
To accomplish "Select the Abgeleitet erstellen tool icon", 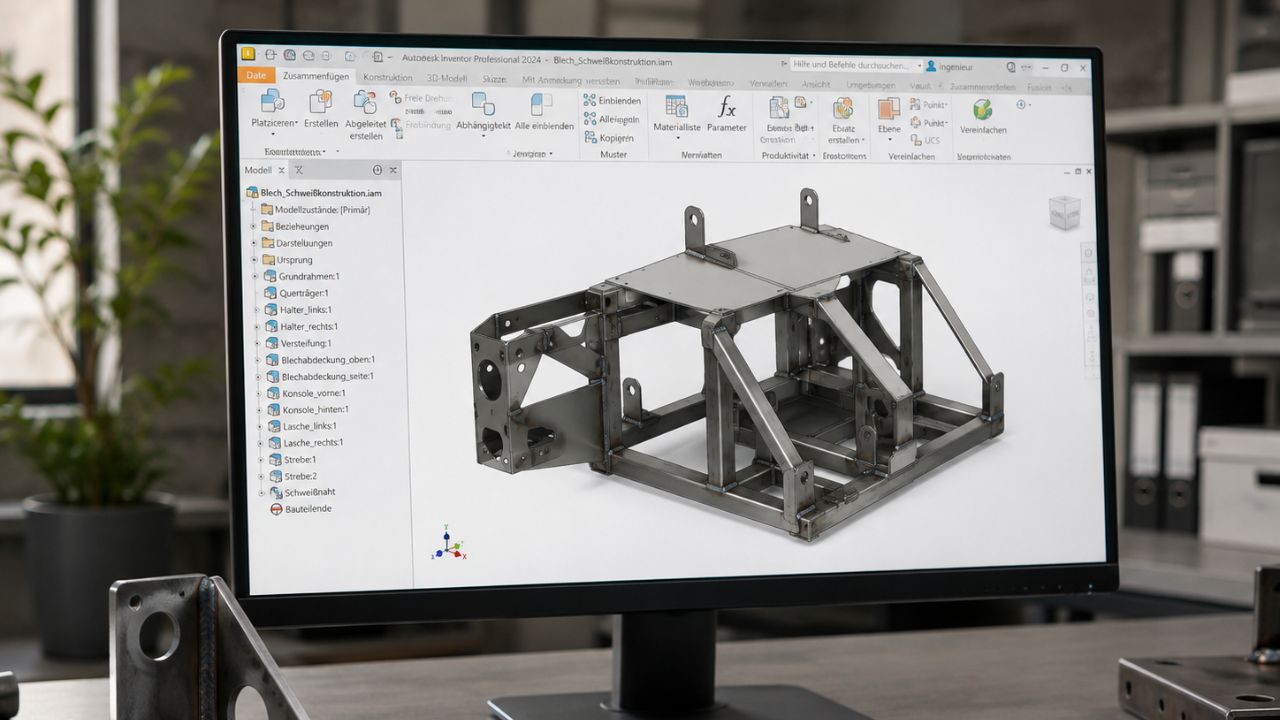I will click(x=365, y=102).
